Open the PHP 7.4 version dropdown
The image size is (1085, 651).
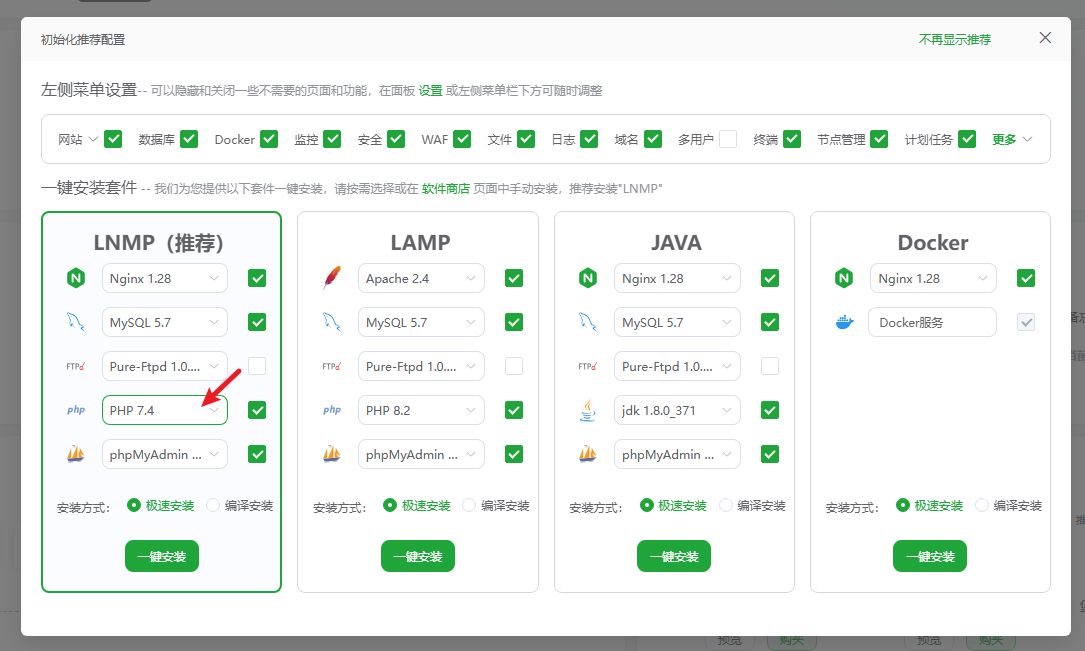point(165,410)
